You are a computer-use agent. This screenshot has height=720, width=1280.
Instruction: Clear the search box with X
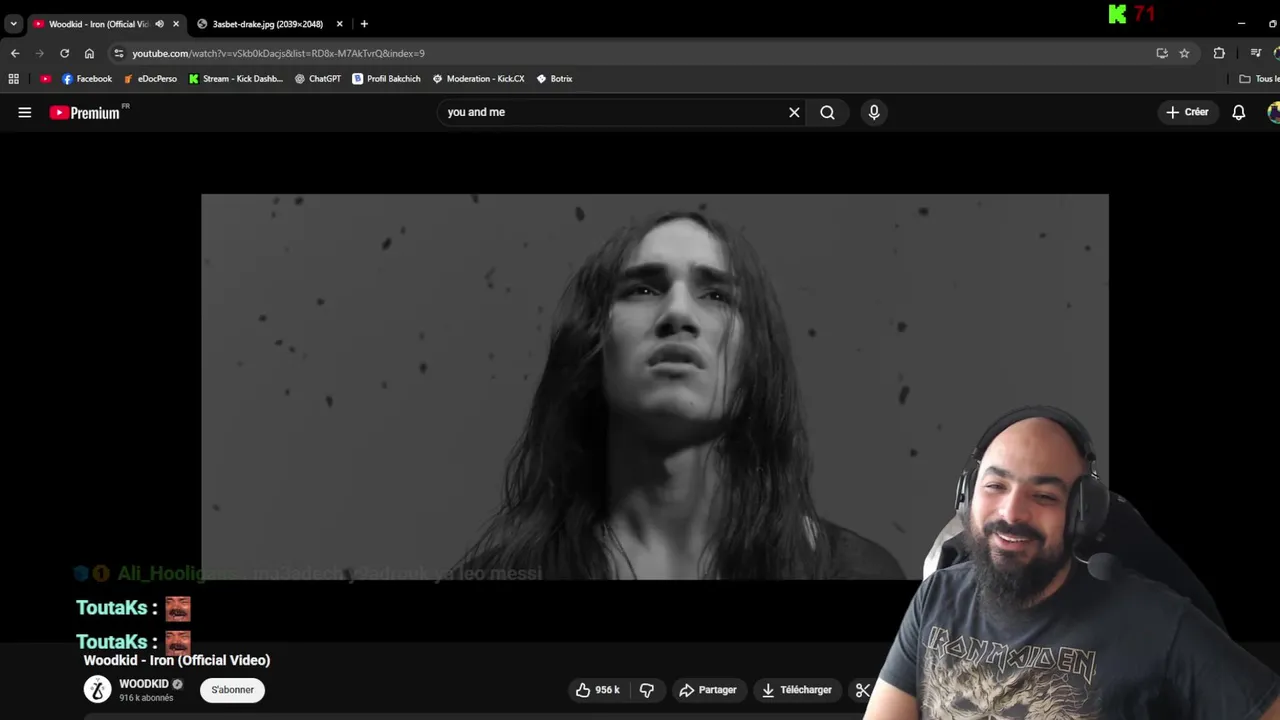[794, 112]
